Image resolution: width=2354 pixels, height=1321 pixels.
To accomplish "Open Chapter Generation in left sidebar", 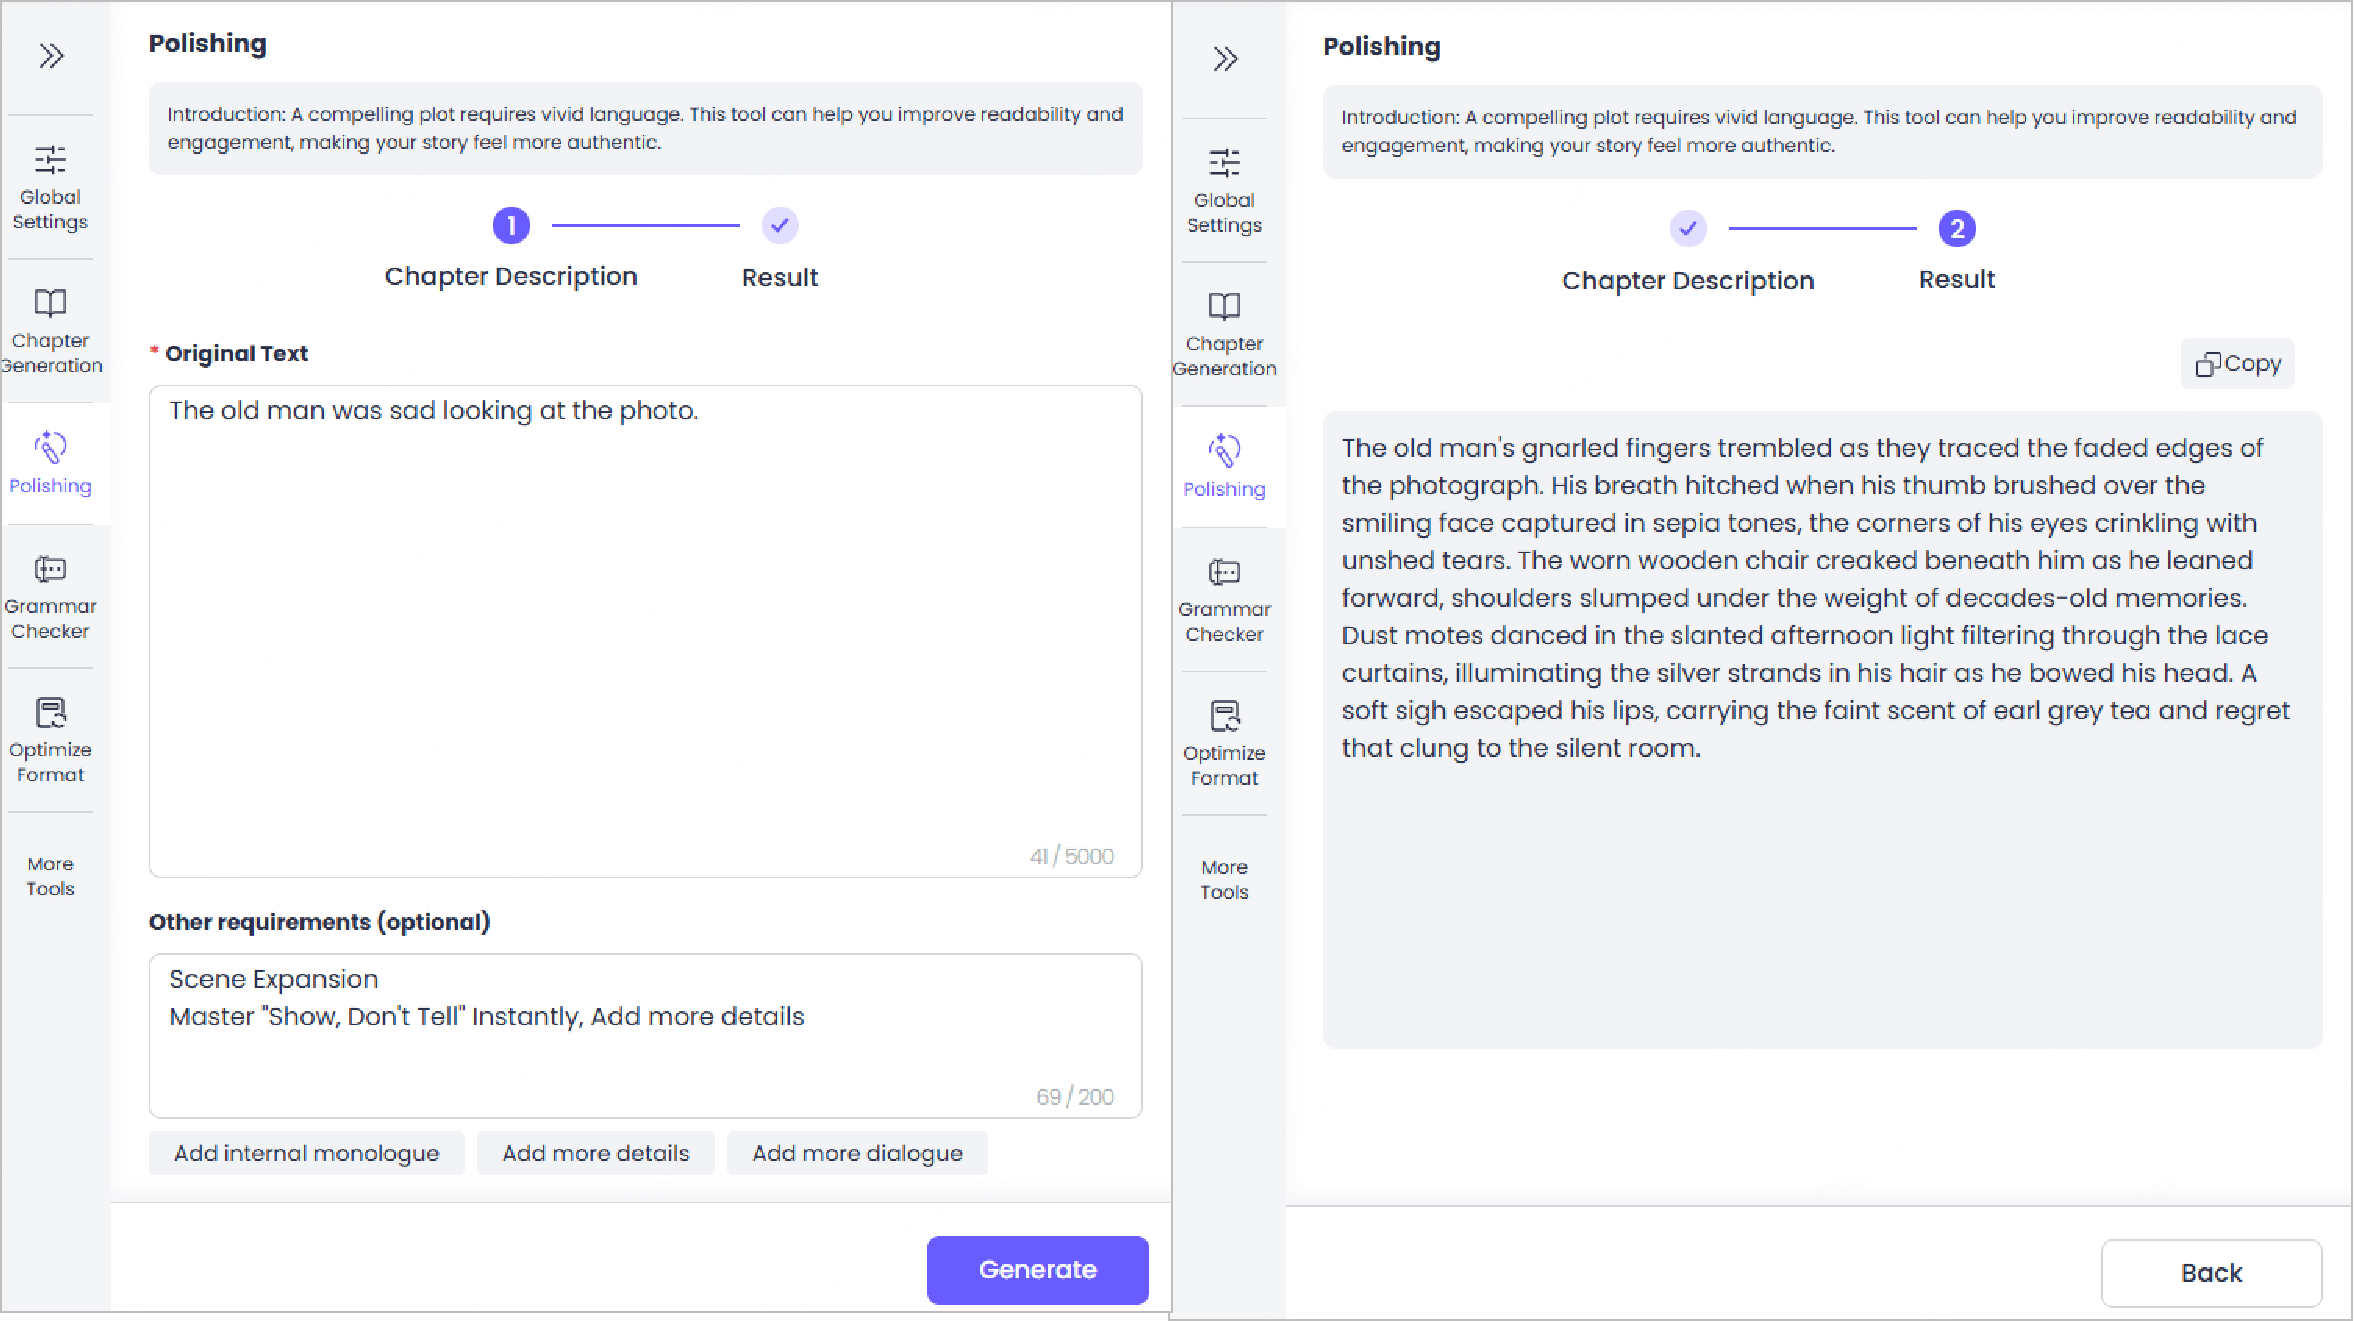I will pos(50,331).
